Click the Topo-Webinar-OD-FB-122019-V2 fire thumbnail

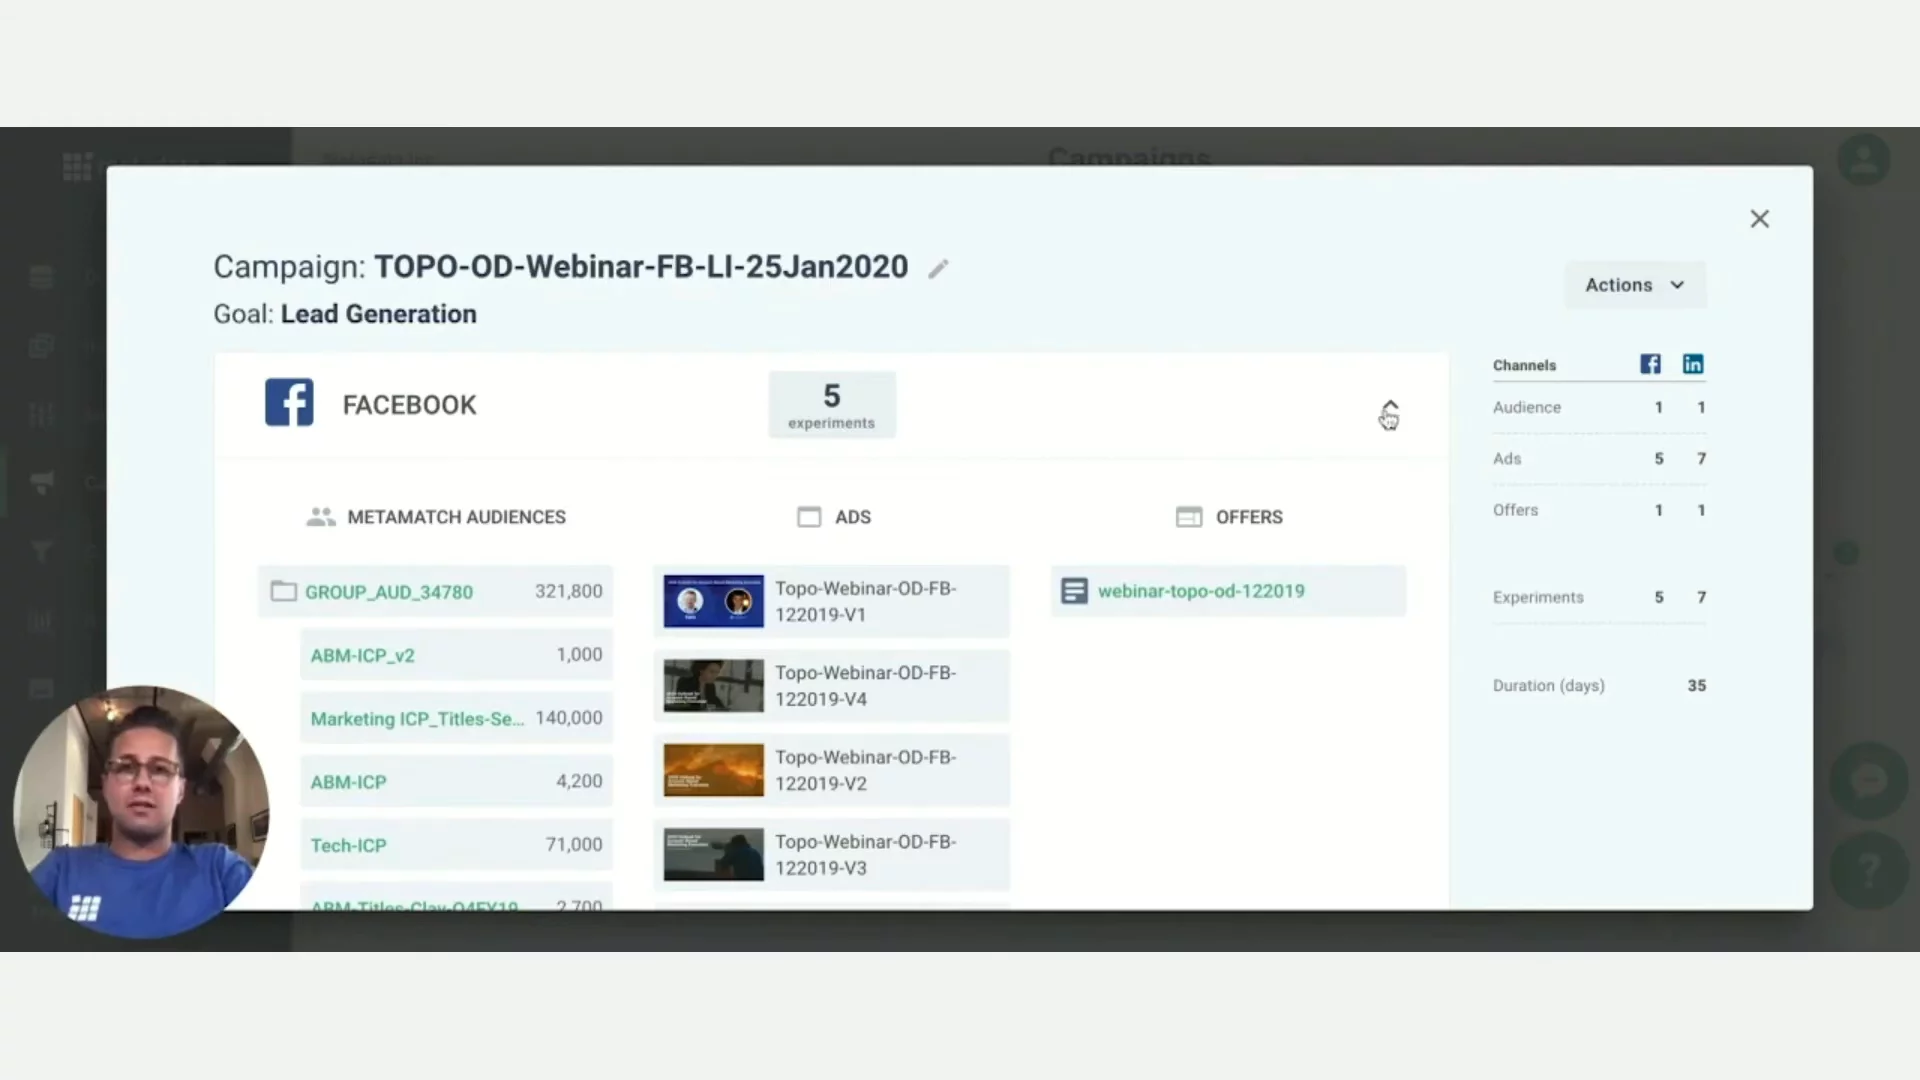713,770
